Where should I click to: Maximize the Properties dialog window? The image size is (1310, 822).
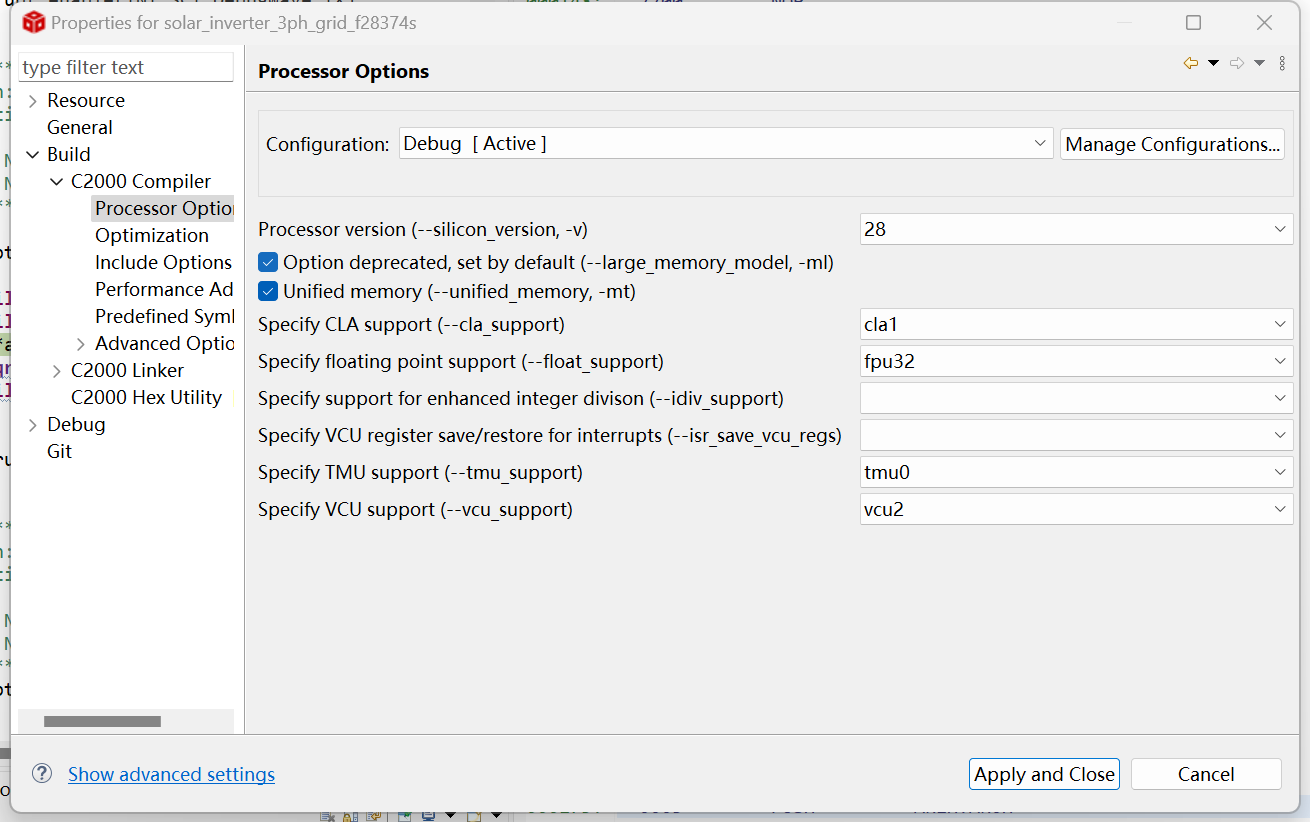[x=1193, y=23]
